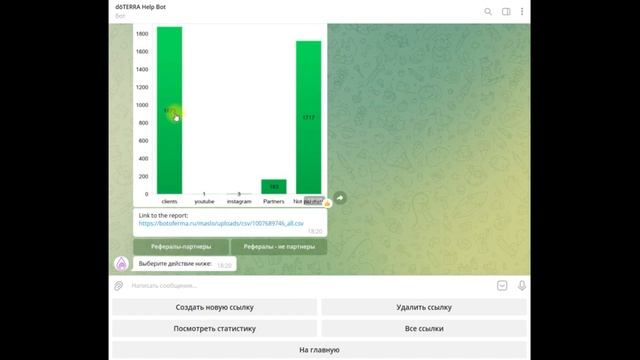Click the 'Partners' axis label
Screen dimensions: 640x360
[x=273, y=202]
